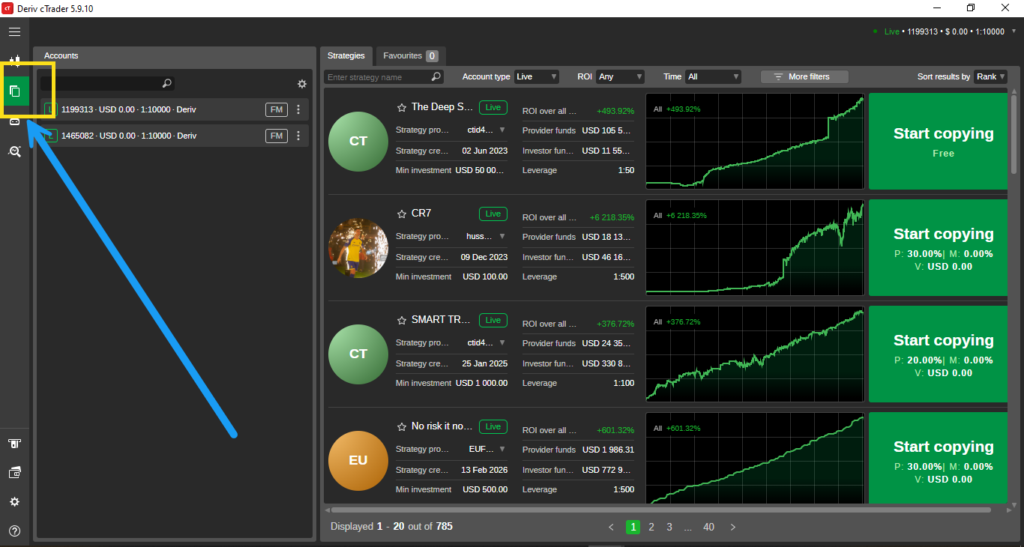Go to results page 3
This screenshot has height=547, width=1024.
[x=669, y=527]
